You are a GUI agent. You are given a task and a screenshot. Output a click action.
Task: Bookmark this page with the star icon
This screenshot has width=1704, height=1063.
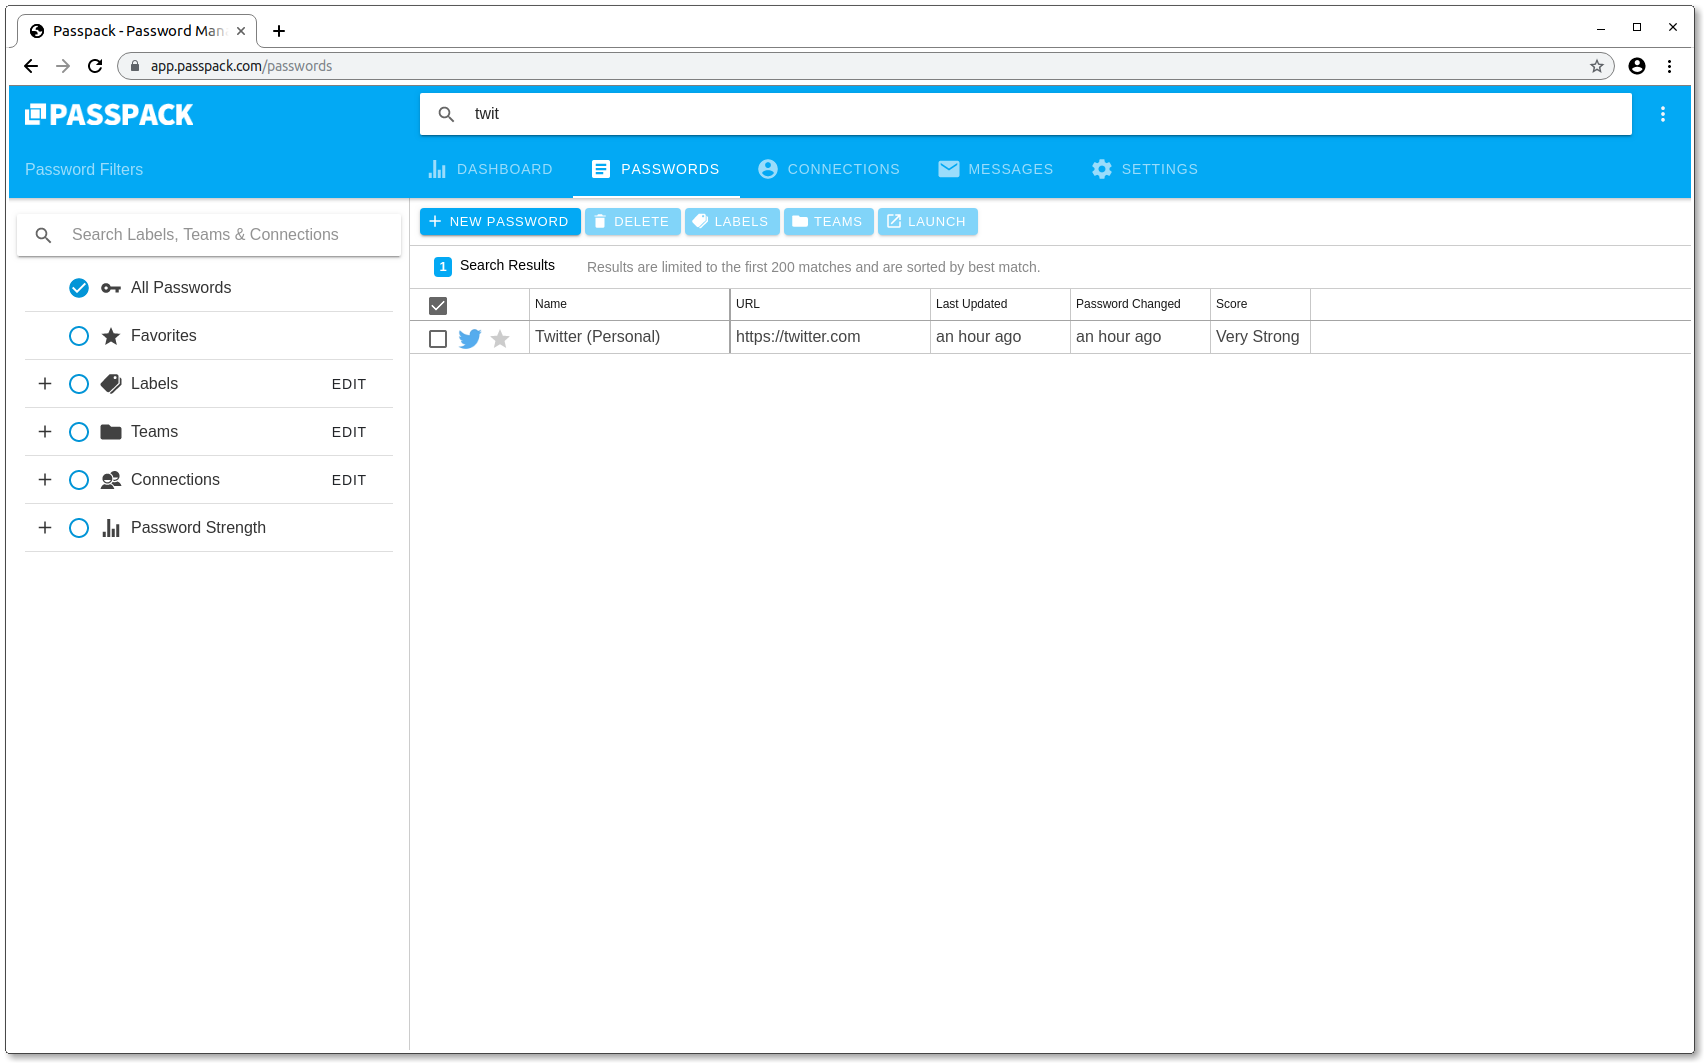[x=1597, y=66]
